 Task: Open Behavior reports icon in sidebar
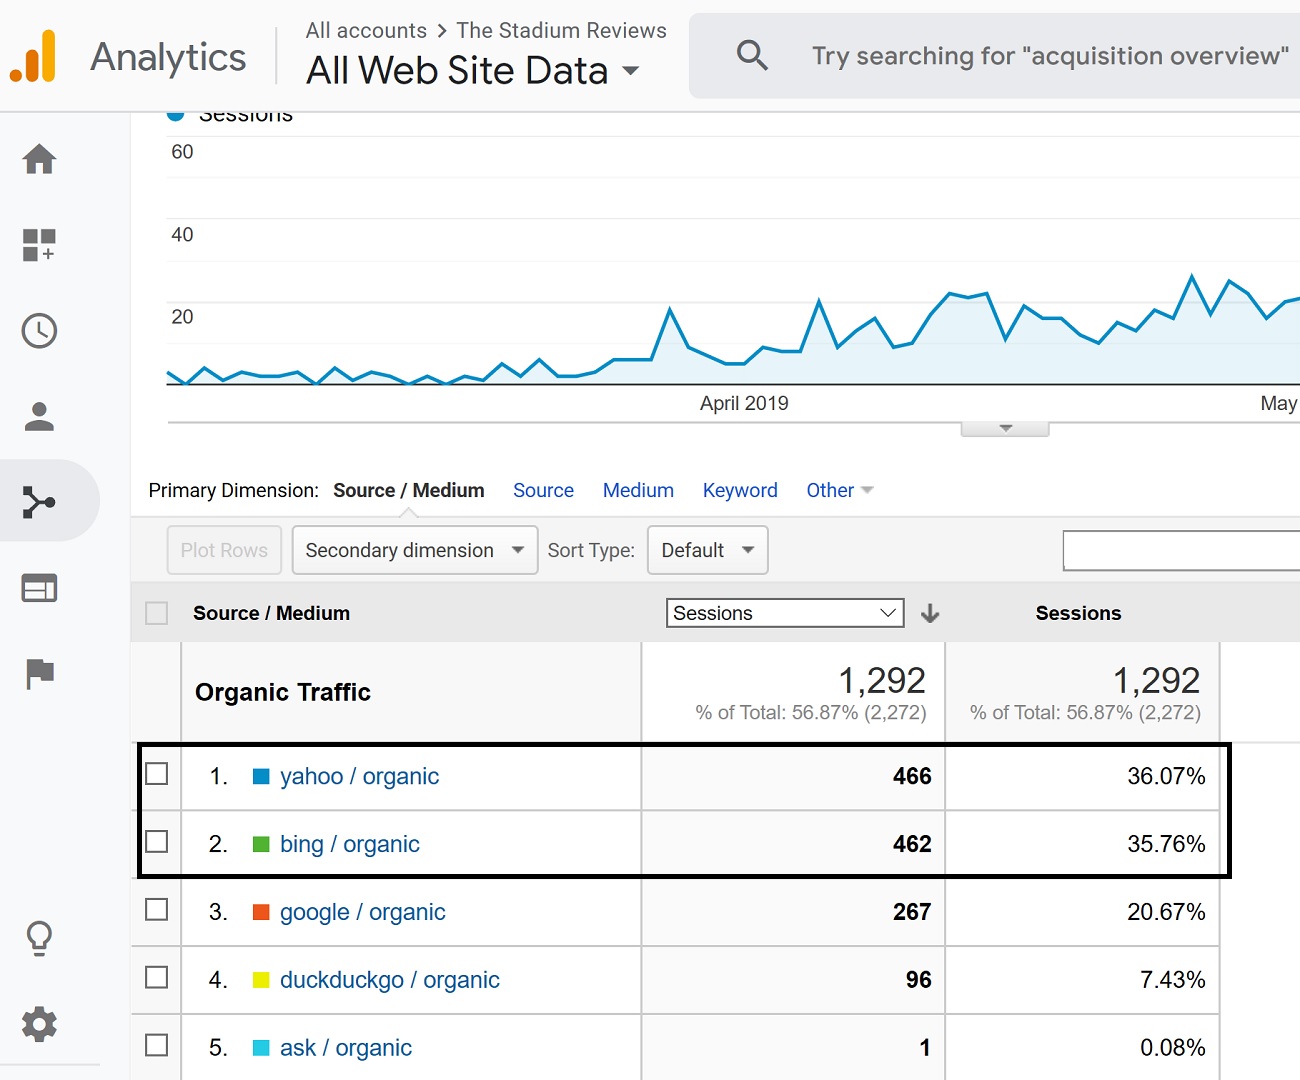[39, 588]
